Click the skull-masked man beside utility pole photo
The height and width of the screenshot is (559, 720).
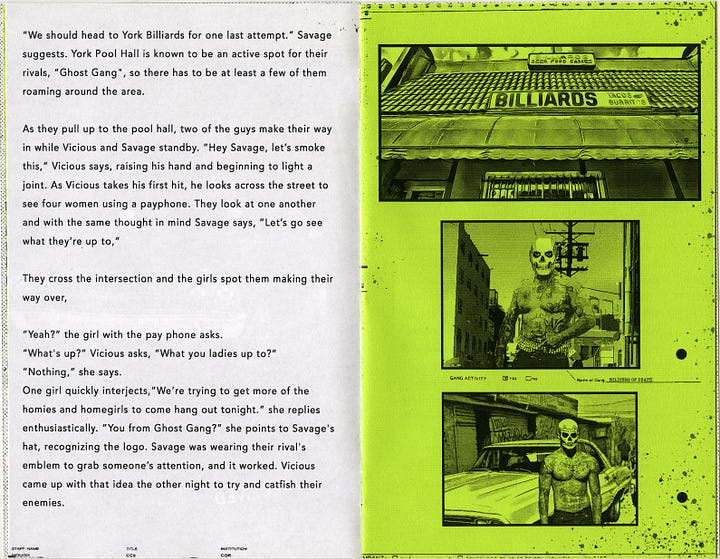540,295
